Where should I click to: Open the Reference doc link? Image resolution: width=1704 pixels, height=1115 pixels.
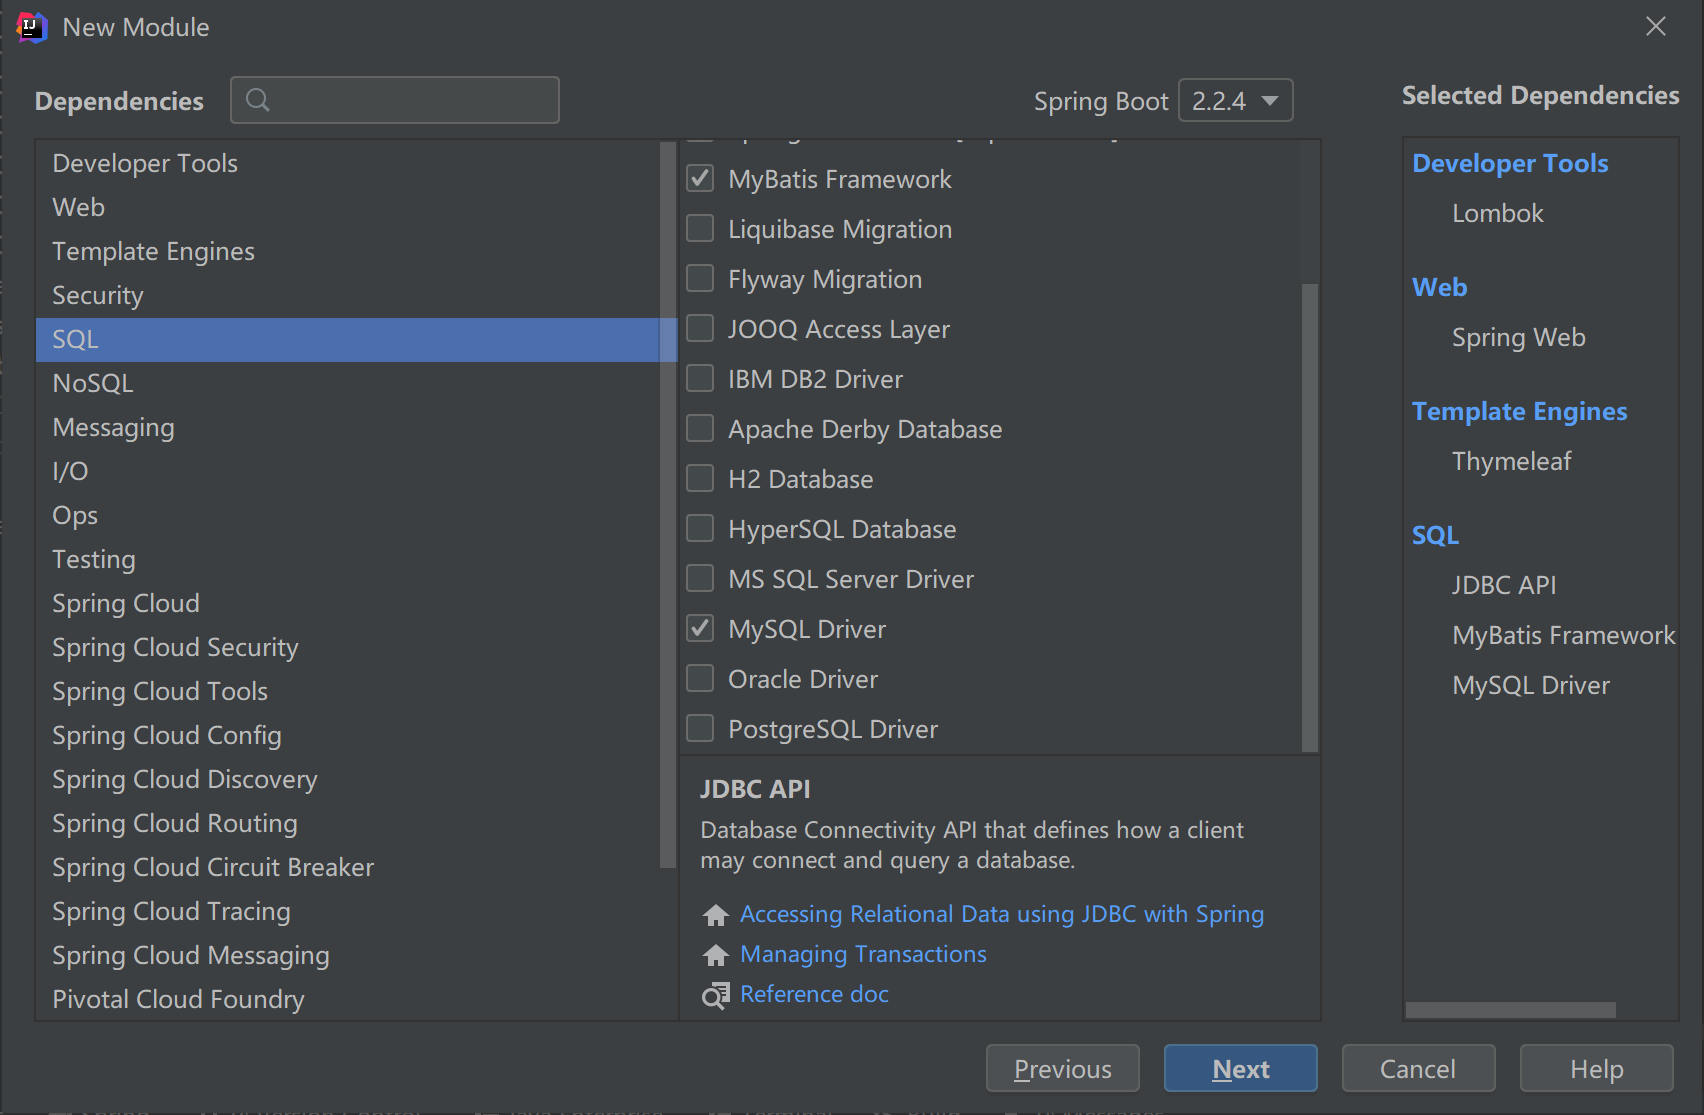coord(814,994)
